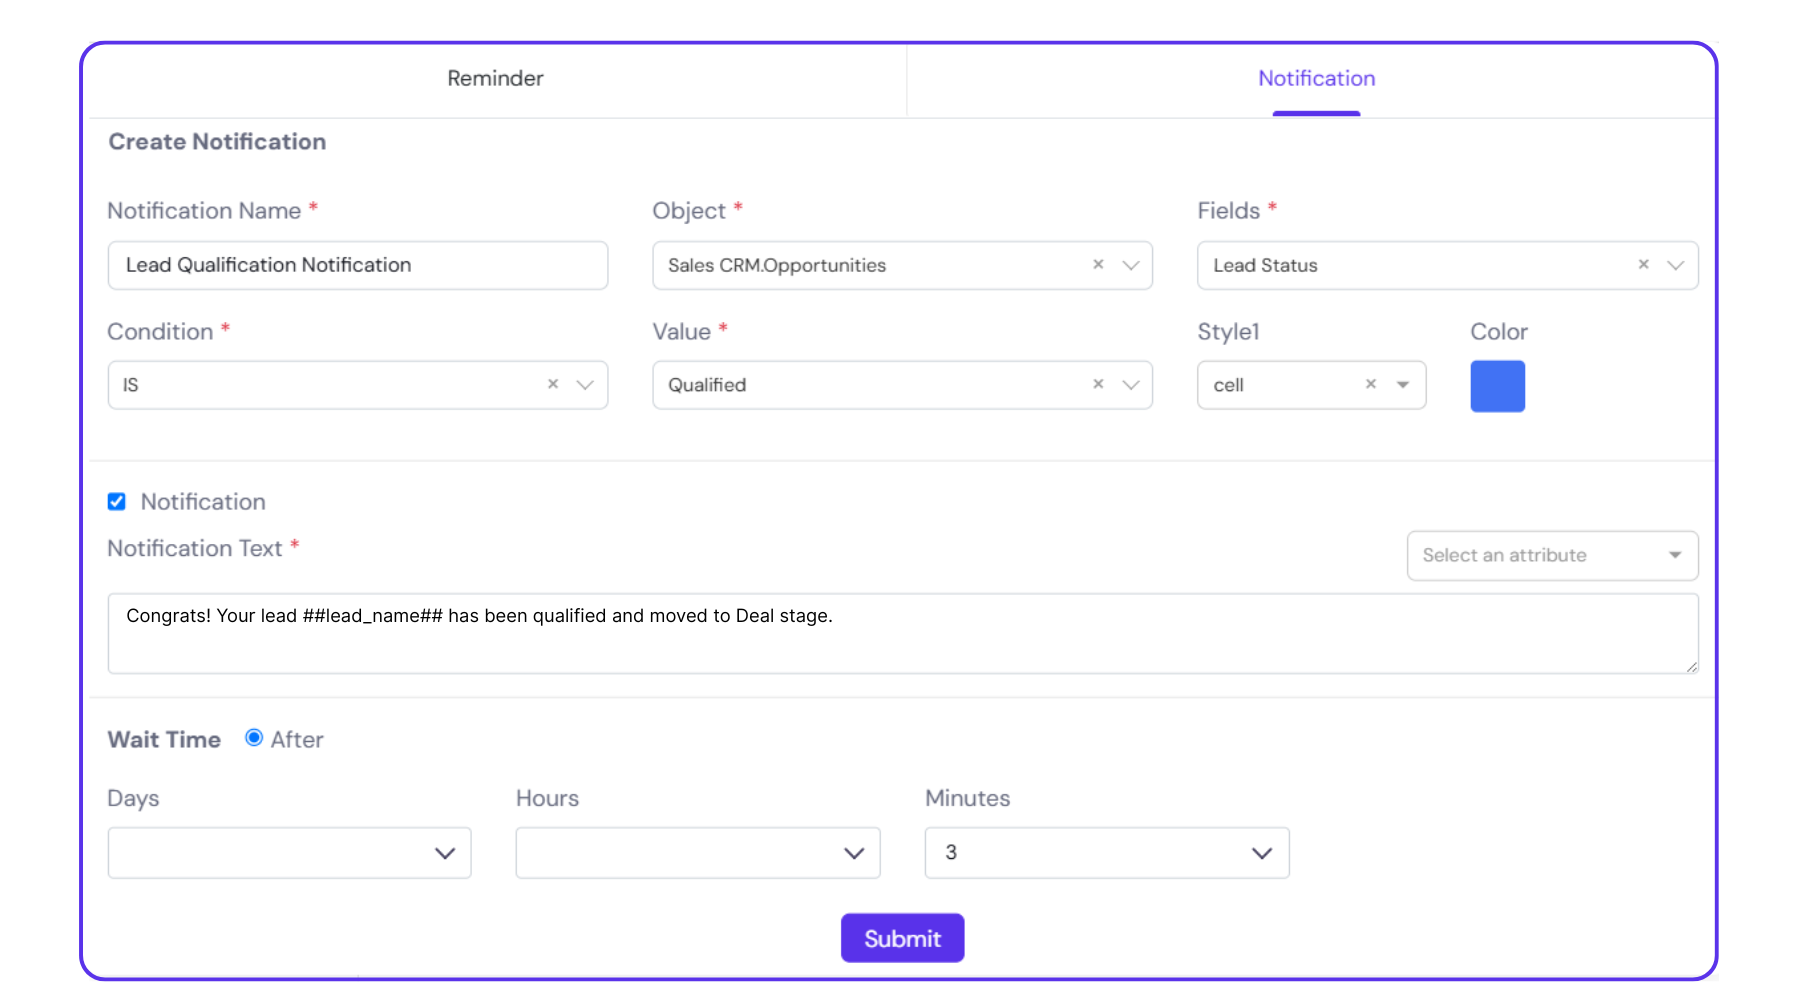Clear the Lead Status field selection

[x=1643, y=265]
